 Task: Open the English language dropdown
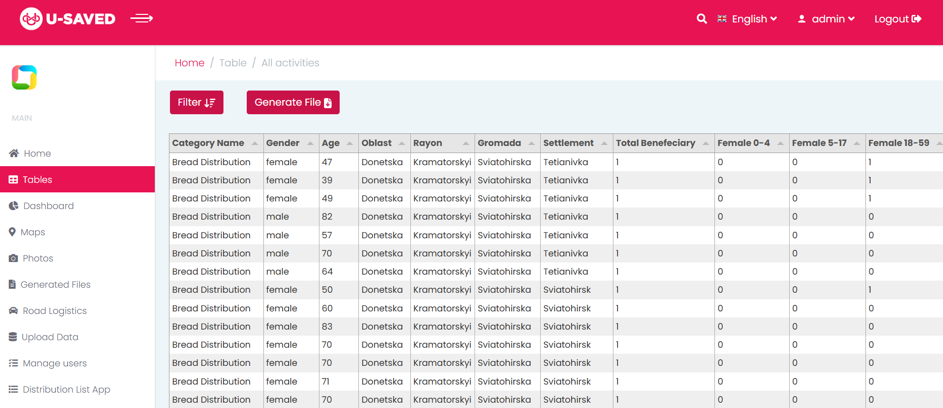point(747,19)
